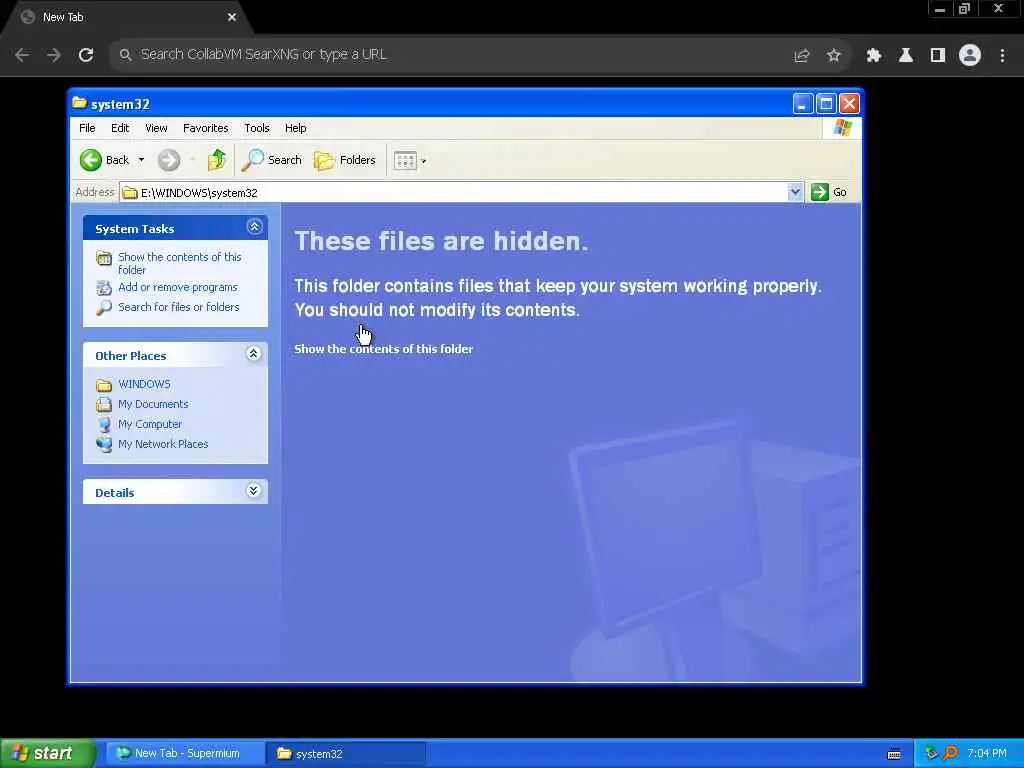Toggle the Folders pane button

pos(345,160)
